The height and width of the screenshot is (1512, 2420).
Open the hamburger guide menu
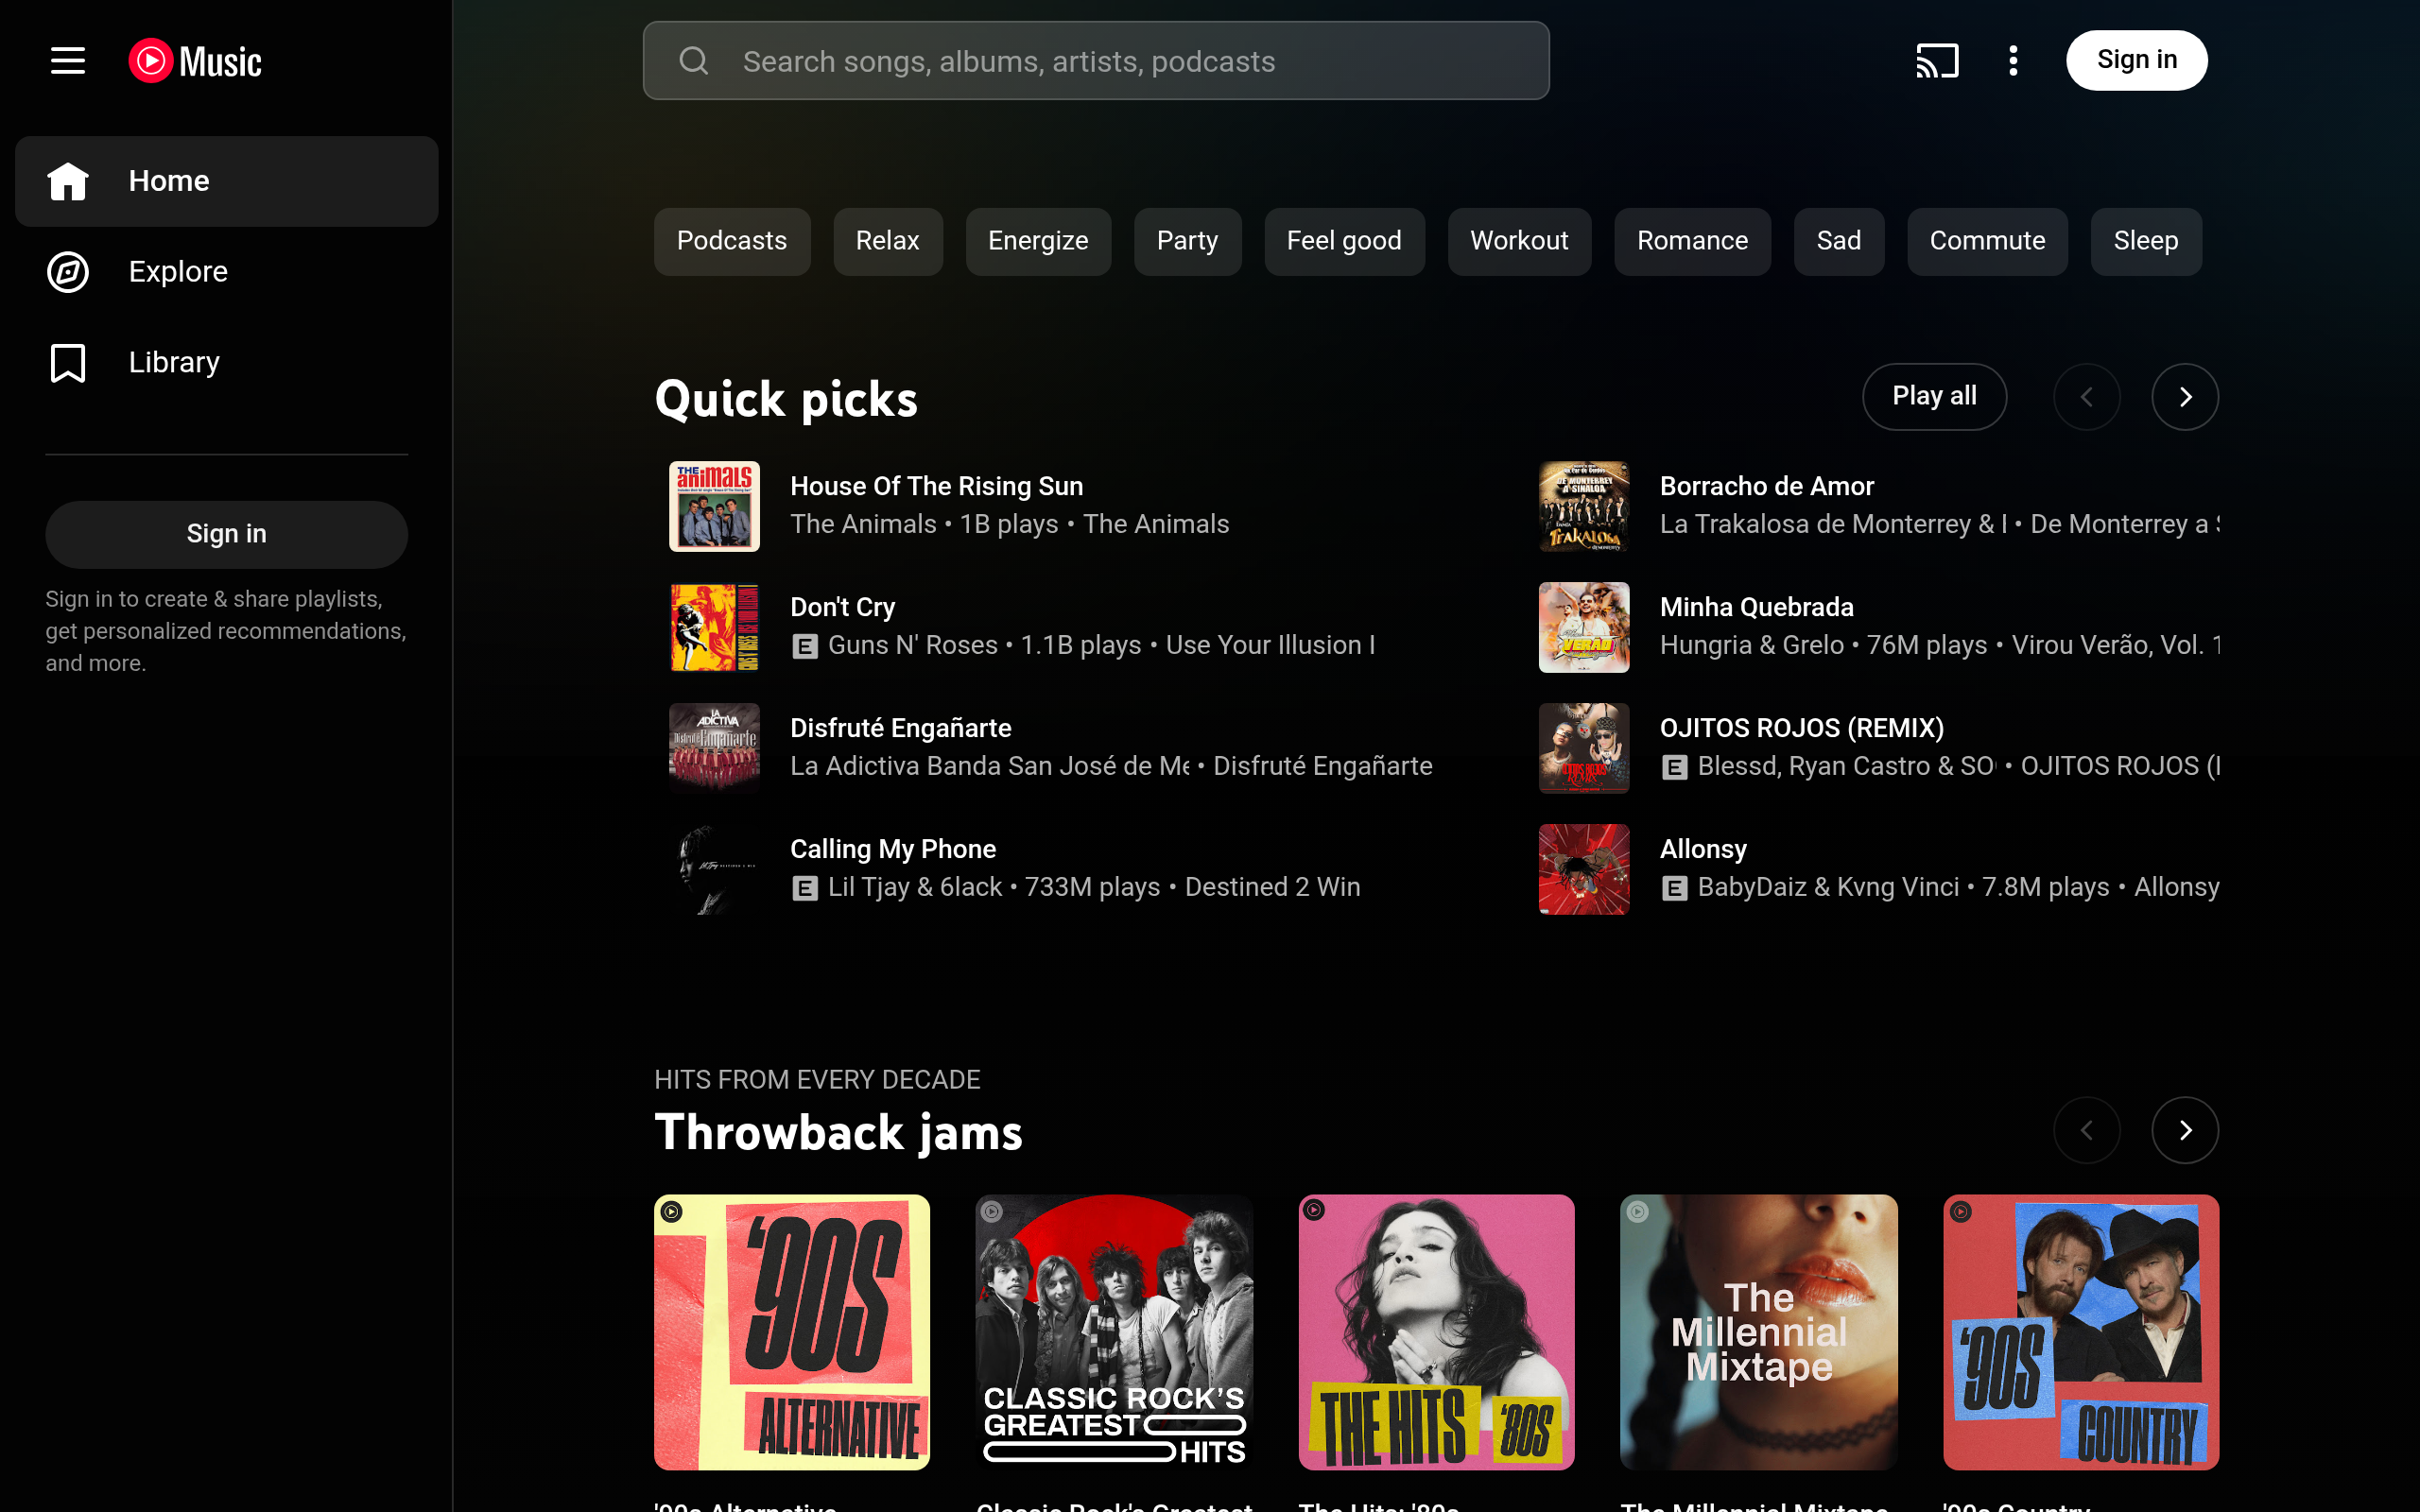(68, 61)
